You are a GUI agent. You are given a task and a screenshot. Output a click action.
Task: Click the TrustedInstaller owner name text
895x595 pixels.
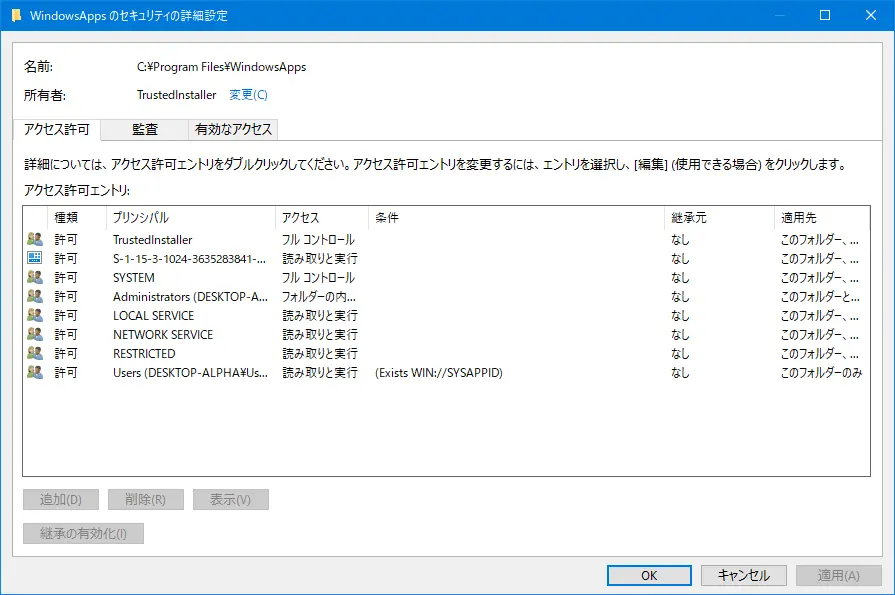pyautogui.click(x=176, y=95)
